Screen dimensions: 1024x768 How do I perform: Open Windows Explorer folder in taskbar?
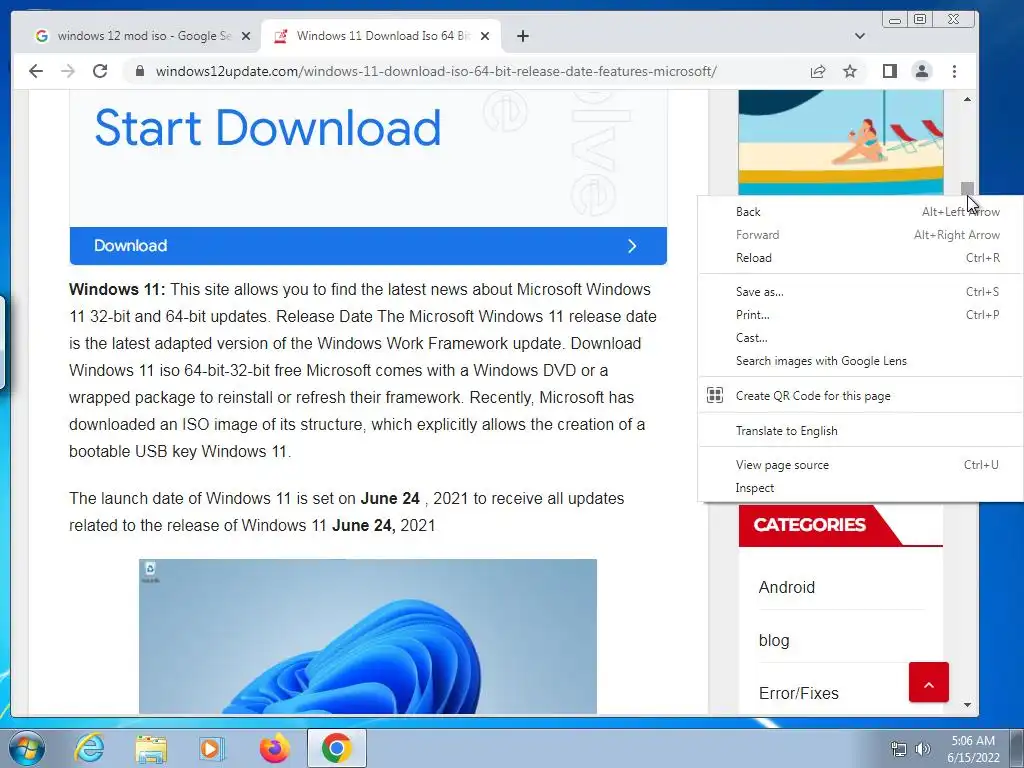coord(151,749)
